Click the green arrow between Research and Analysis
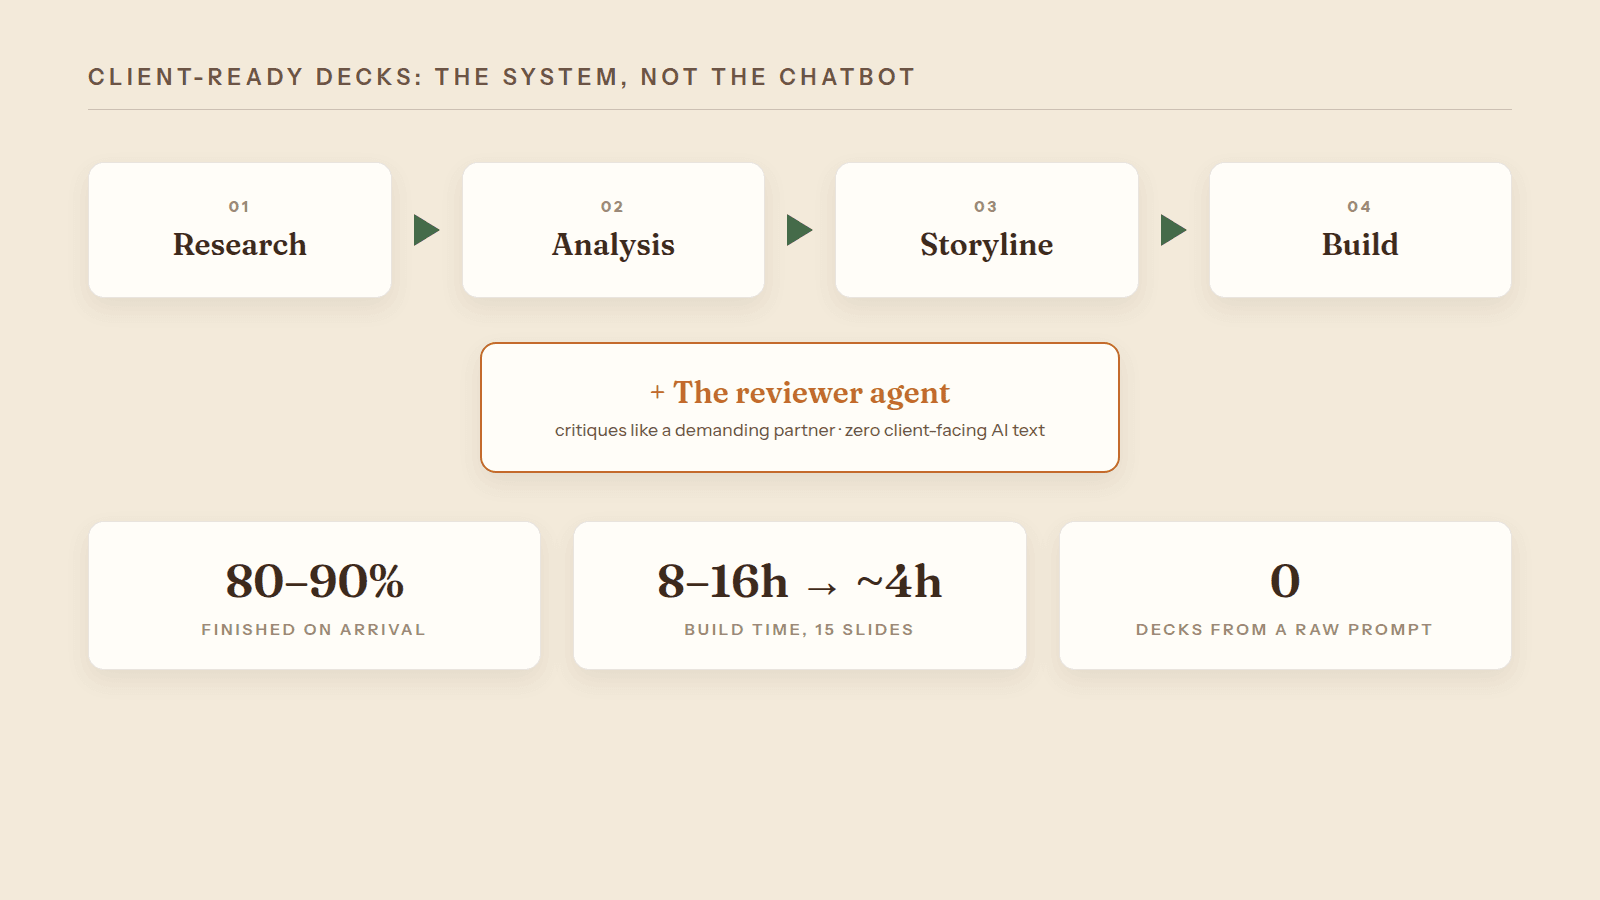 [427, 230]
